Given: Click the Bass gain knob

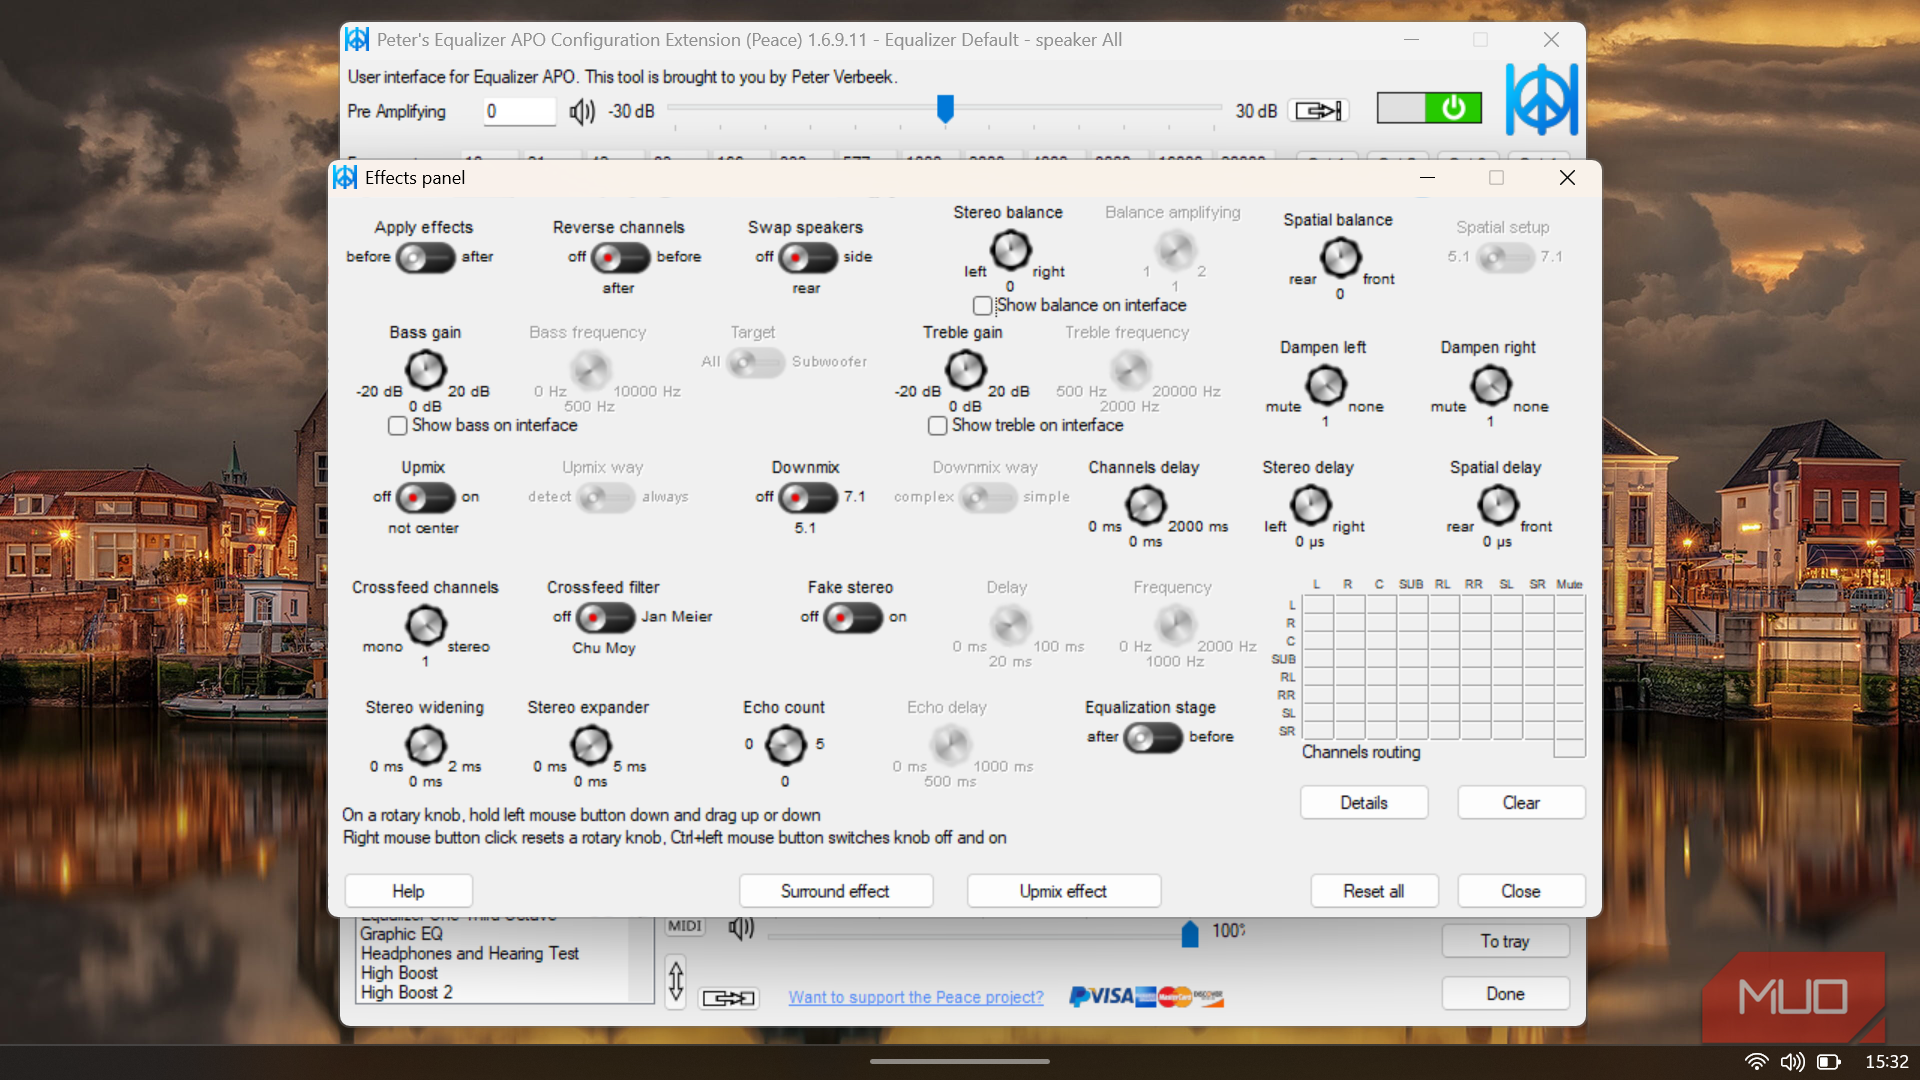Looking at the screenshot, I should [x=425, y=370].
